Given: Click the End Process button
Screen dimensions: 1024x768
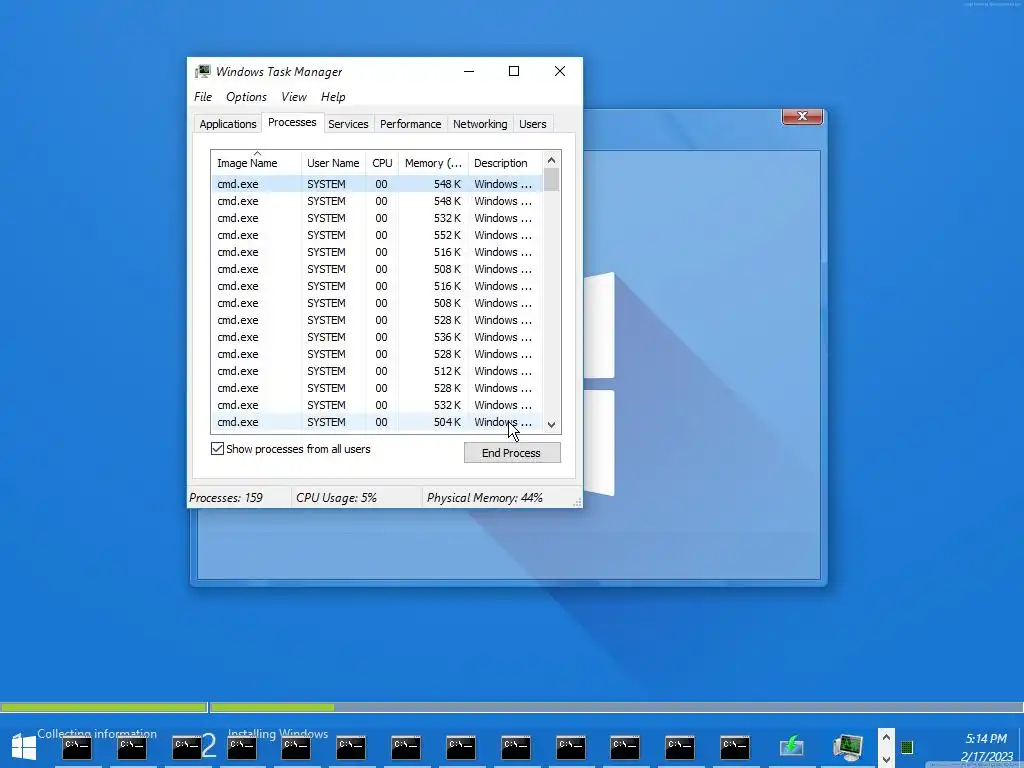Looking at the screenshot, I should click(512, 453).
